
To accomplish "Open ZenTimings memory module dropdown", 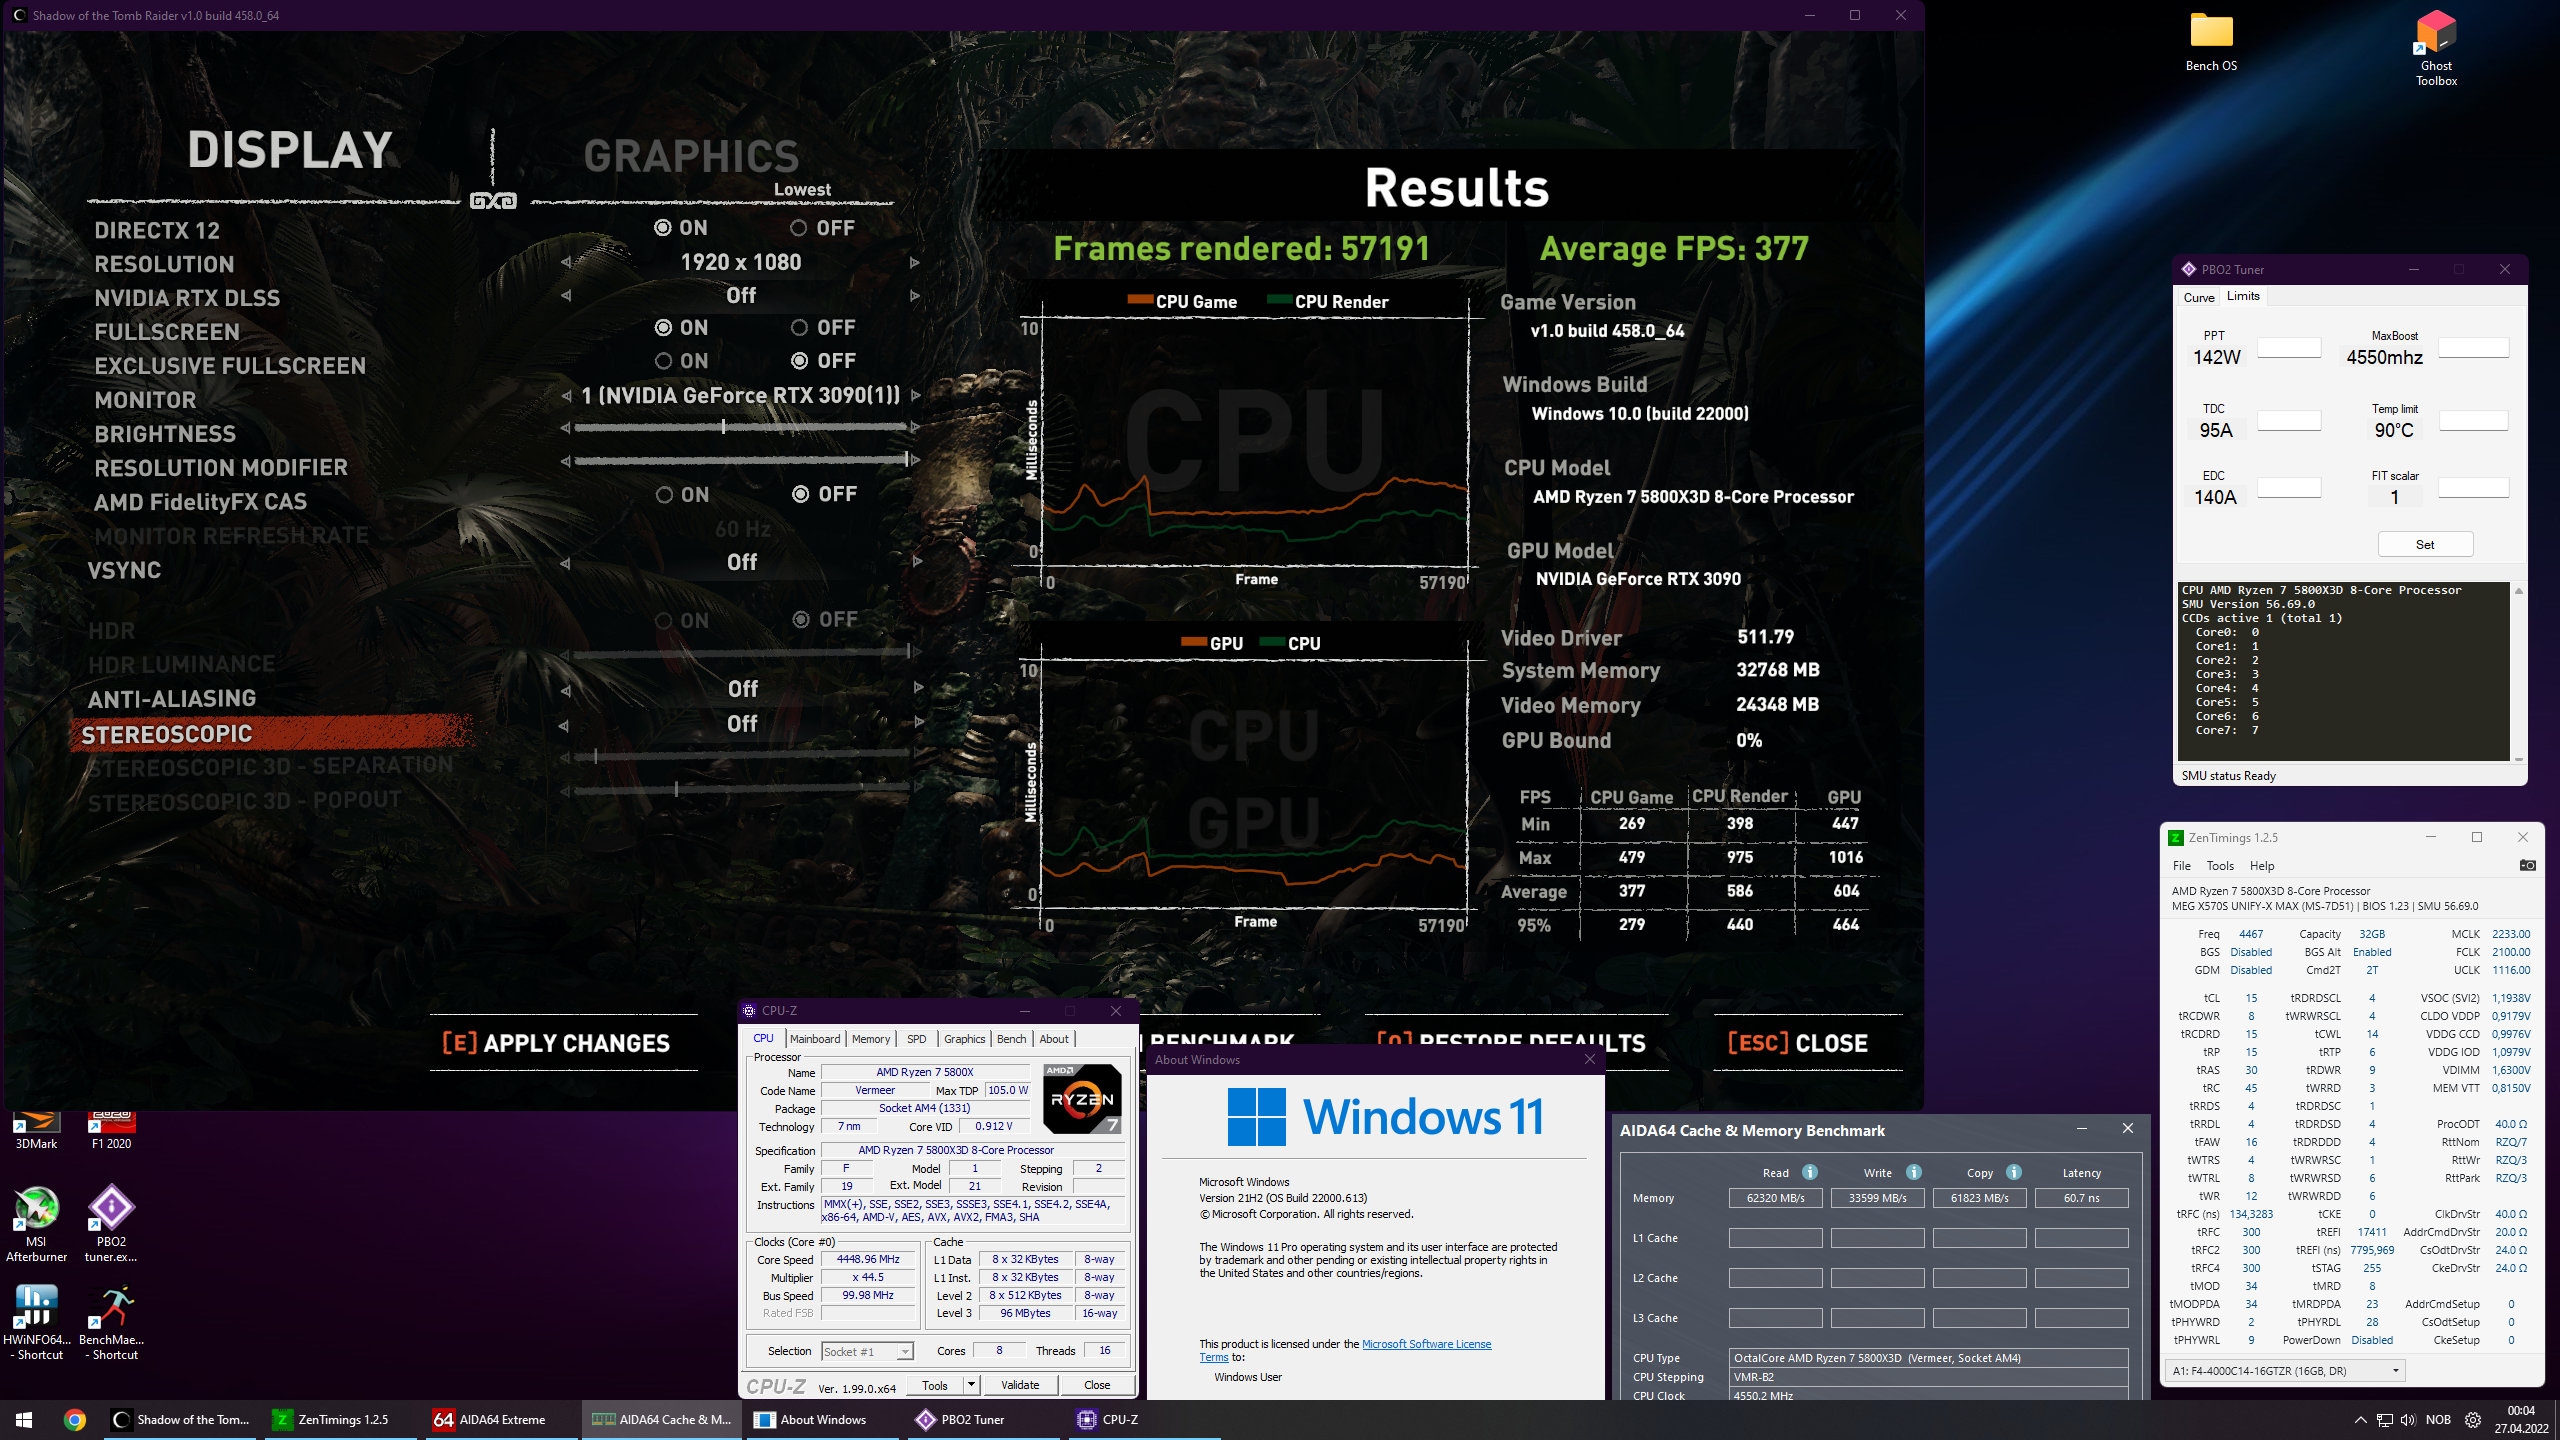I will click(2285, 1371).
